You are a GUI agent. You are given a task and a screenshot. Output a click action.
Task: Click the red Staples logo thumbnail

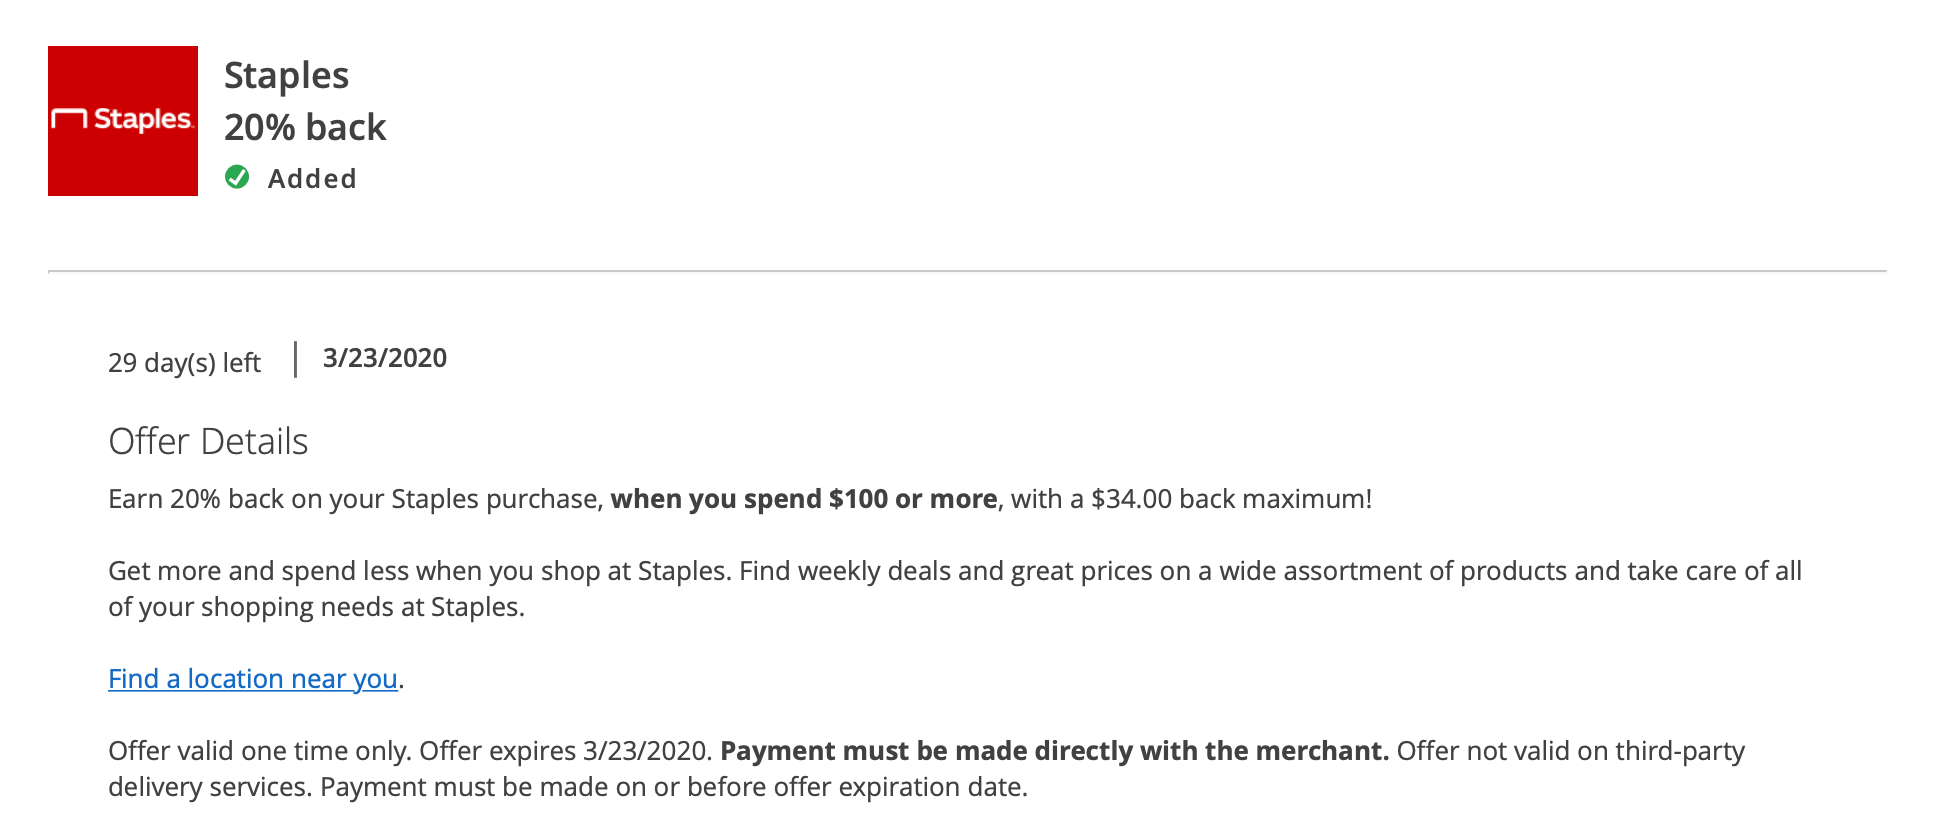coord(123,121)
